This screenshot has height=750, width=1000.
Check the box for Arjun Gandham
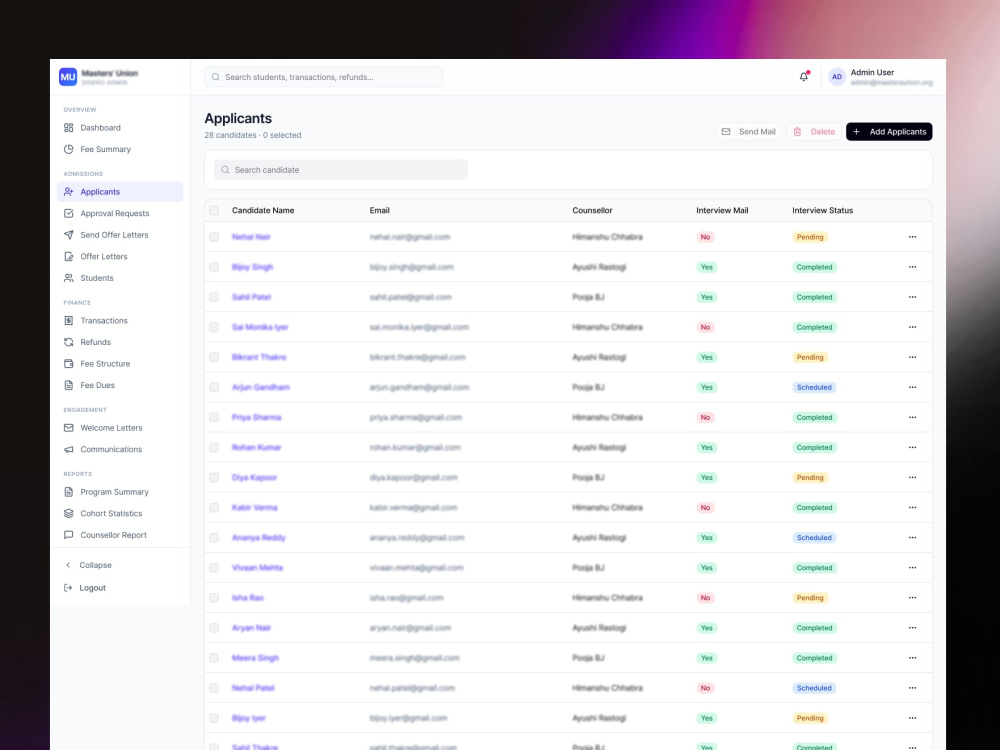pos(214,387)
